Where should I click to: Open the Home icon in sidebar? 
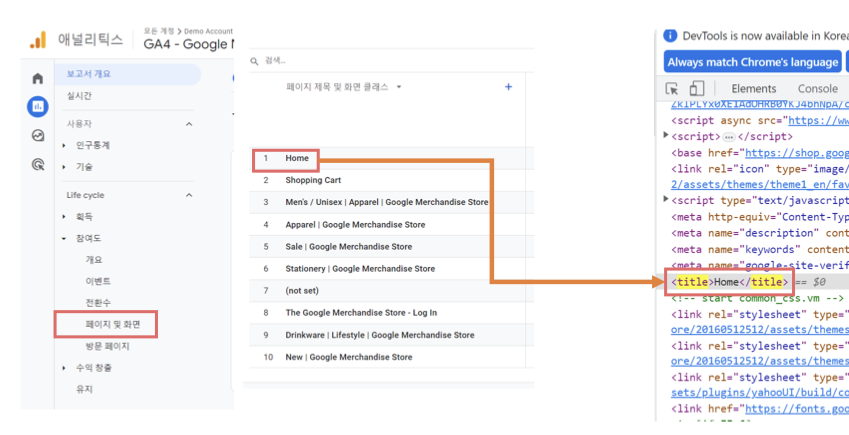point(38,79)
